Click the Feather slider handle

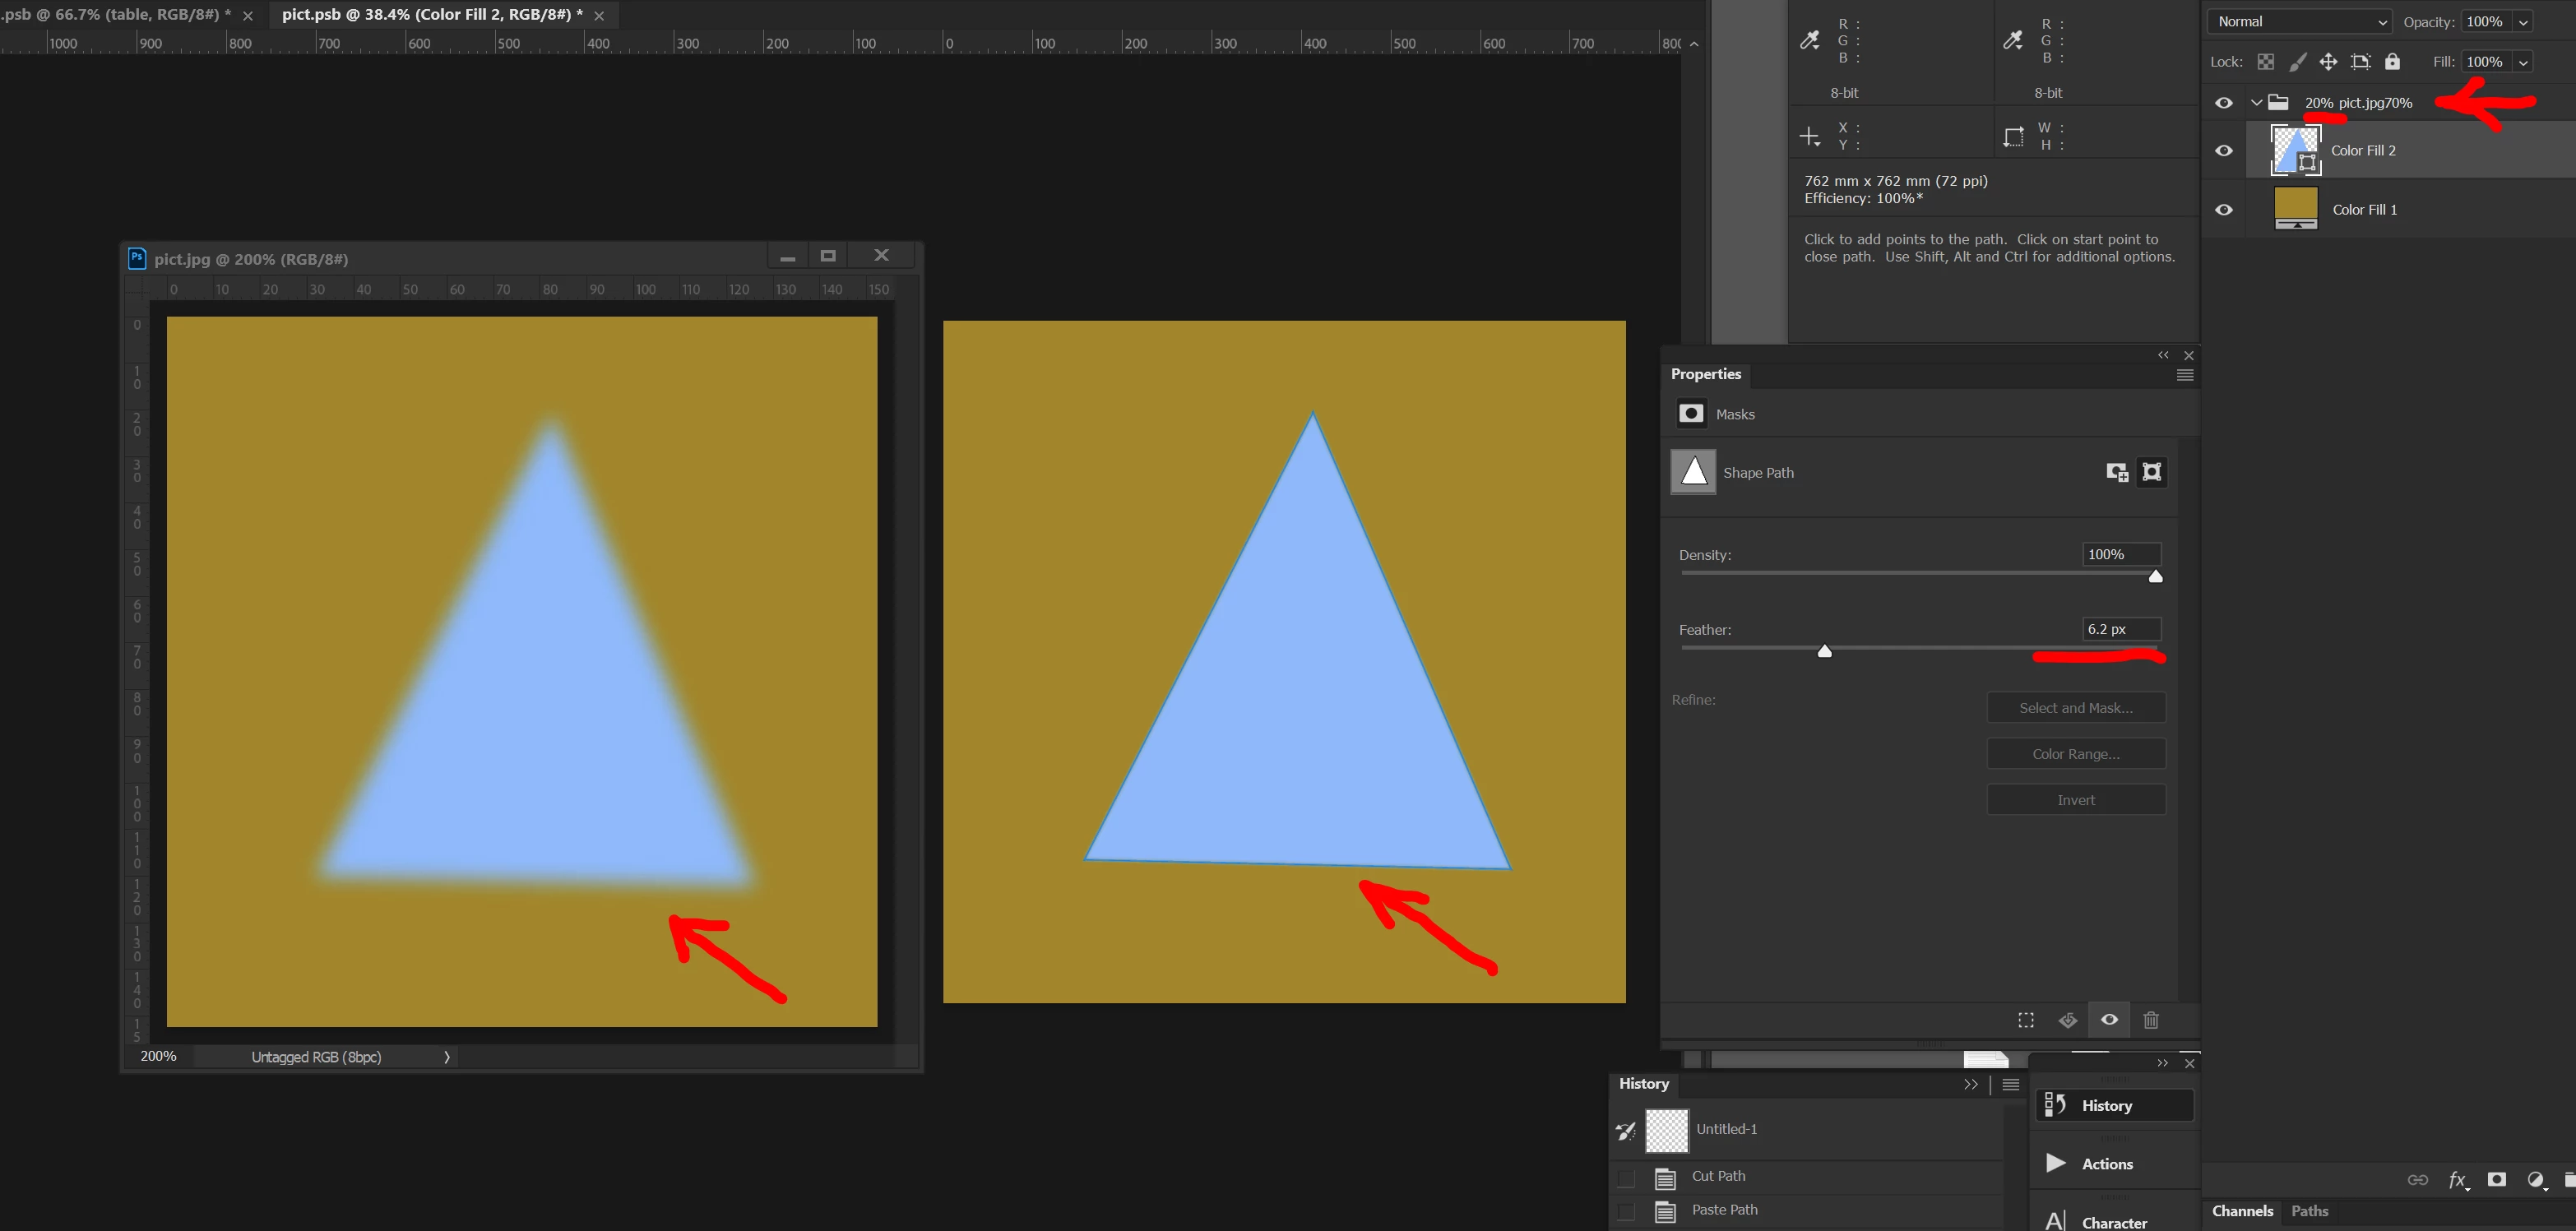click(x=1824, y=652)
